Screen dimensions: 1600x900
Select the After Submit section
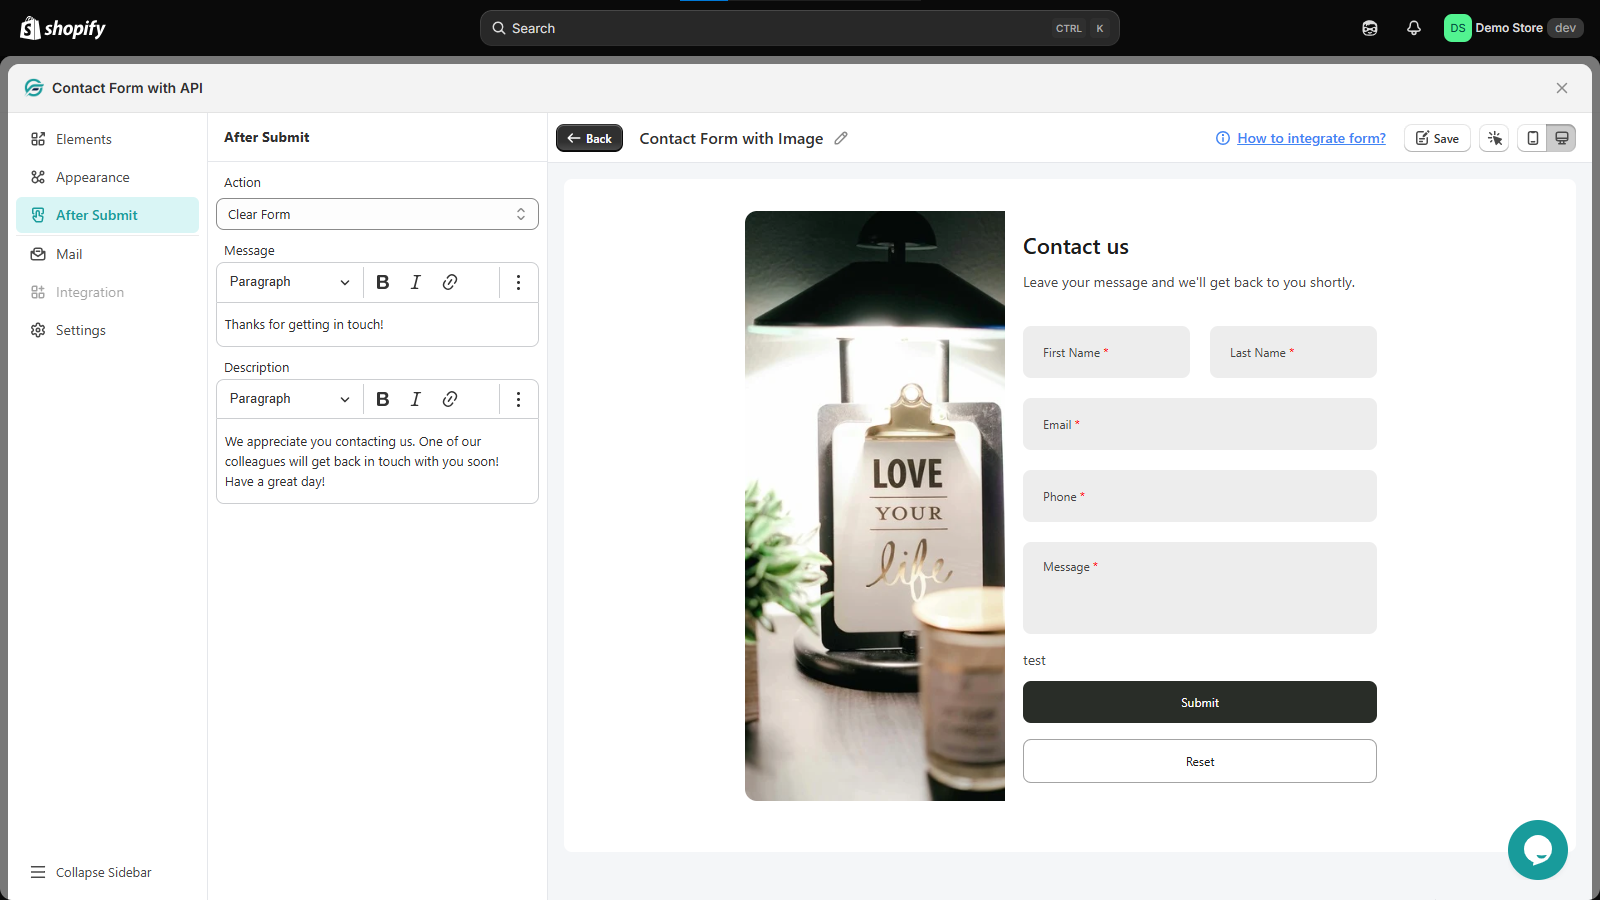107,215
